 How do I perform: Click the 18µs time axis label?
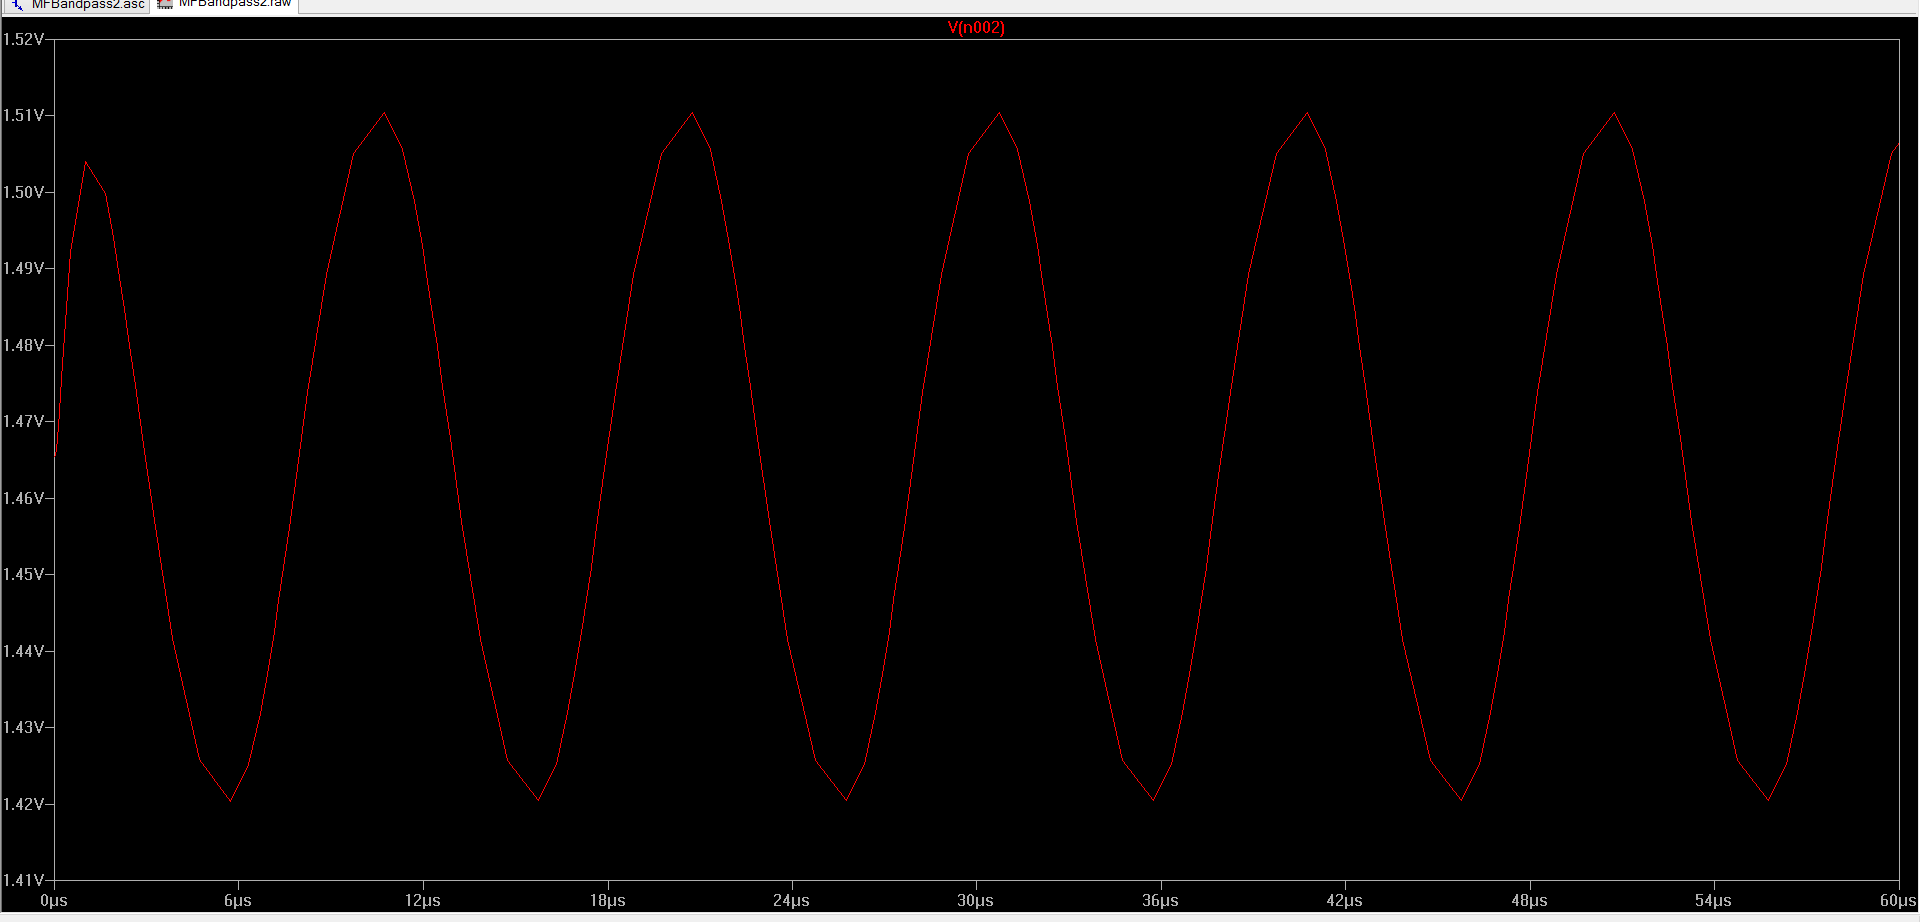point(607,901)
